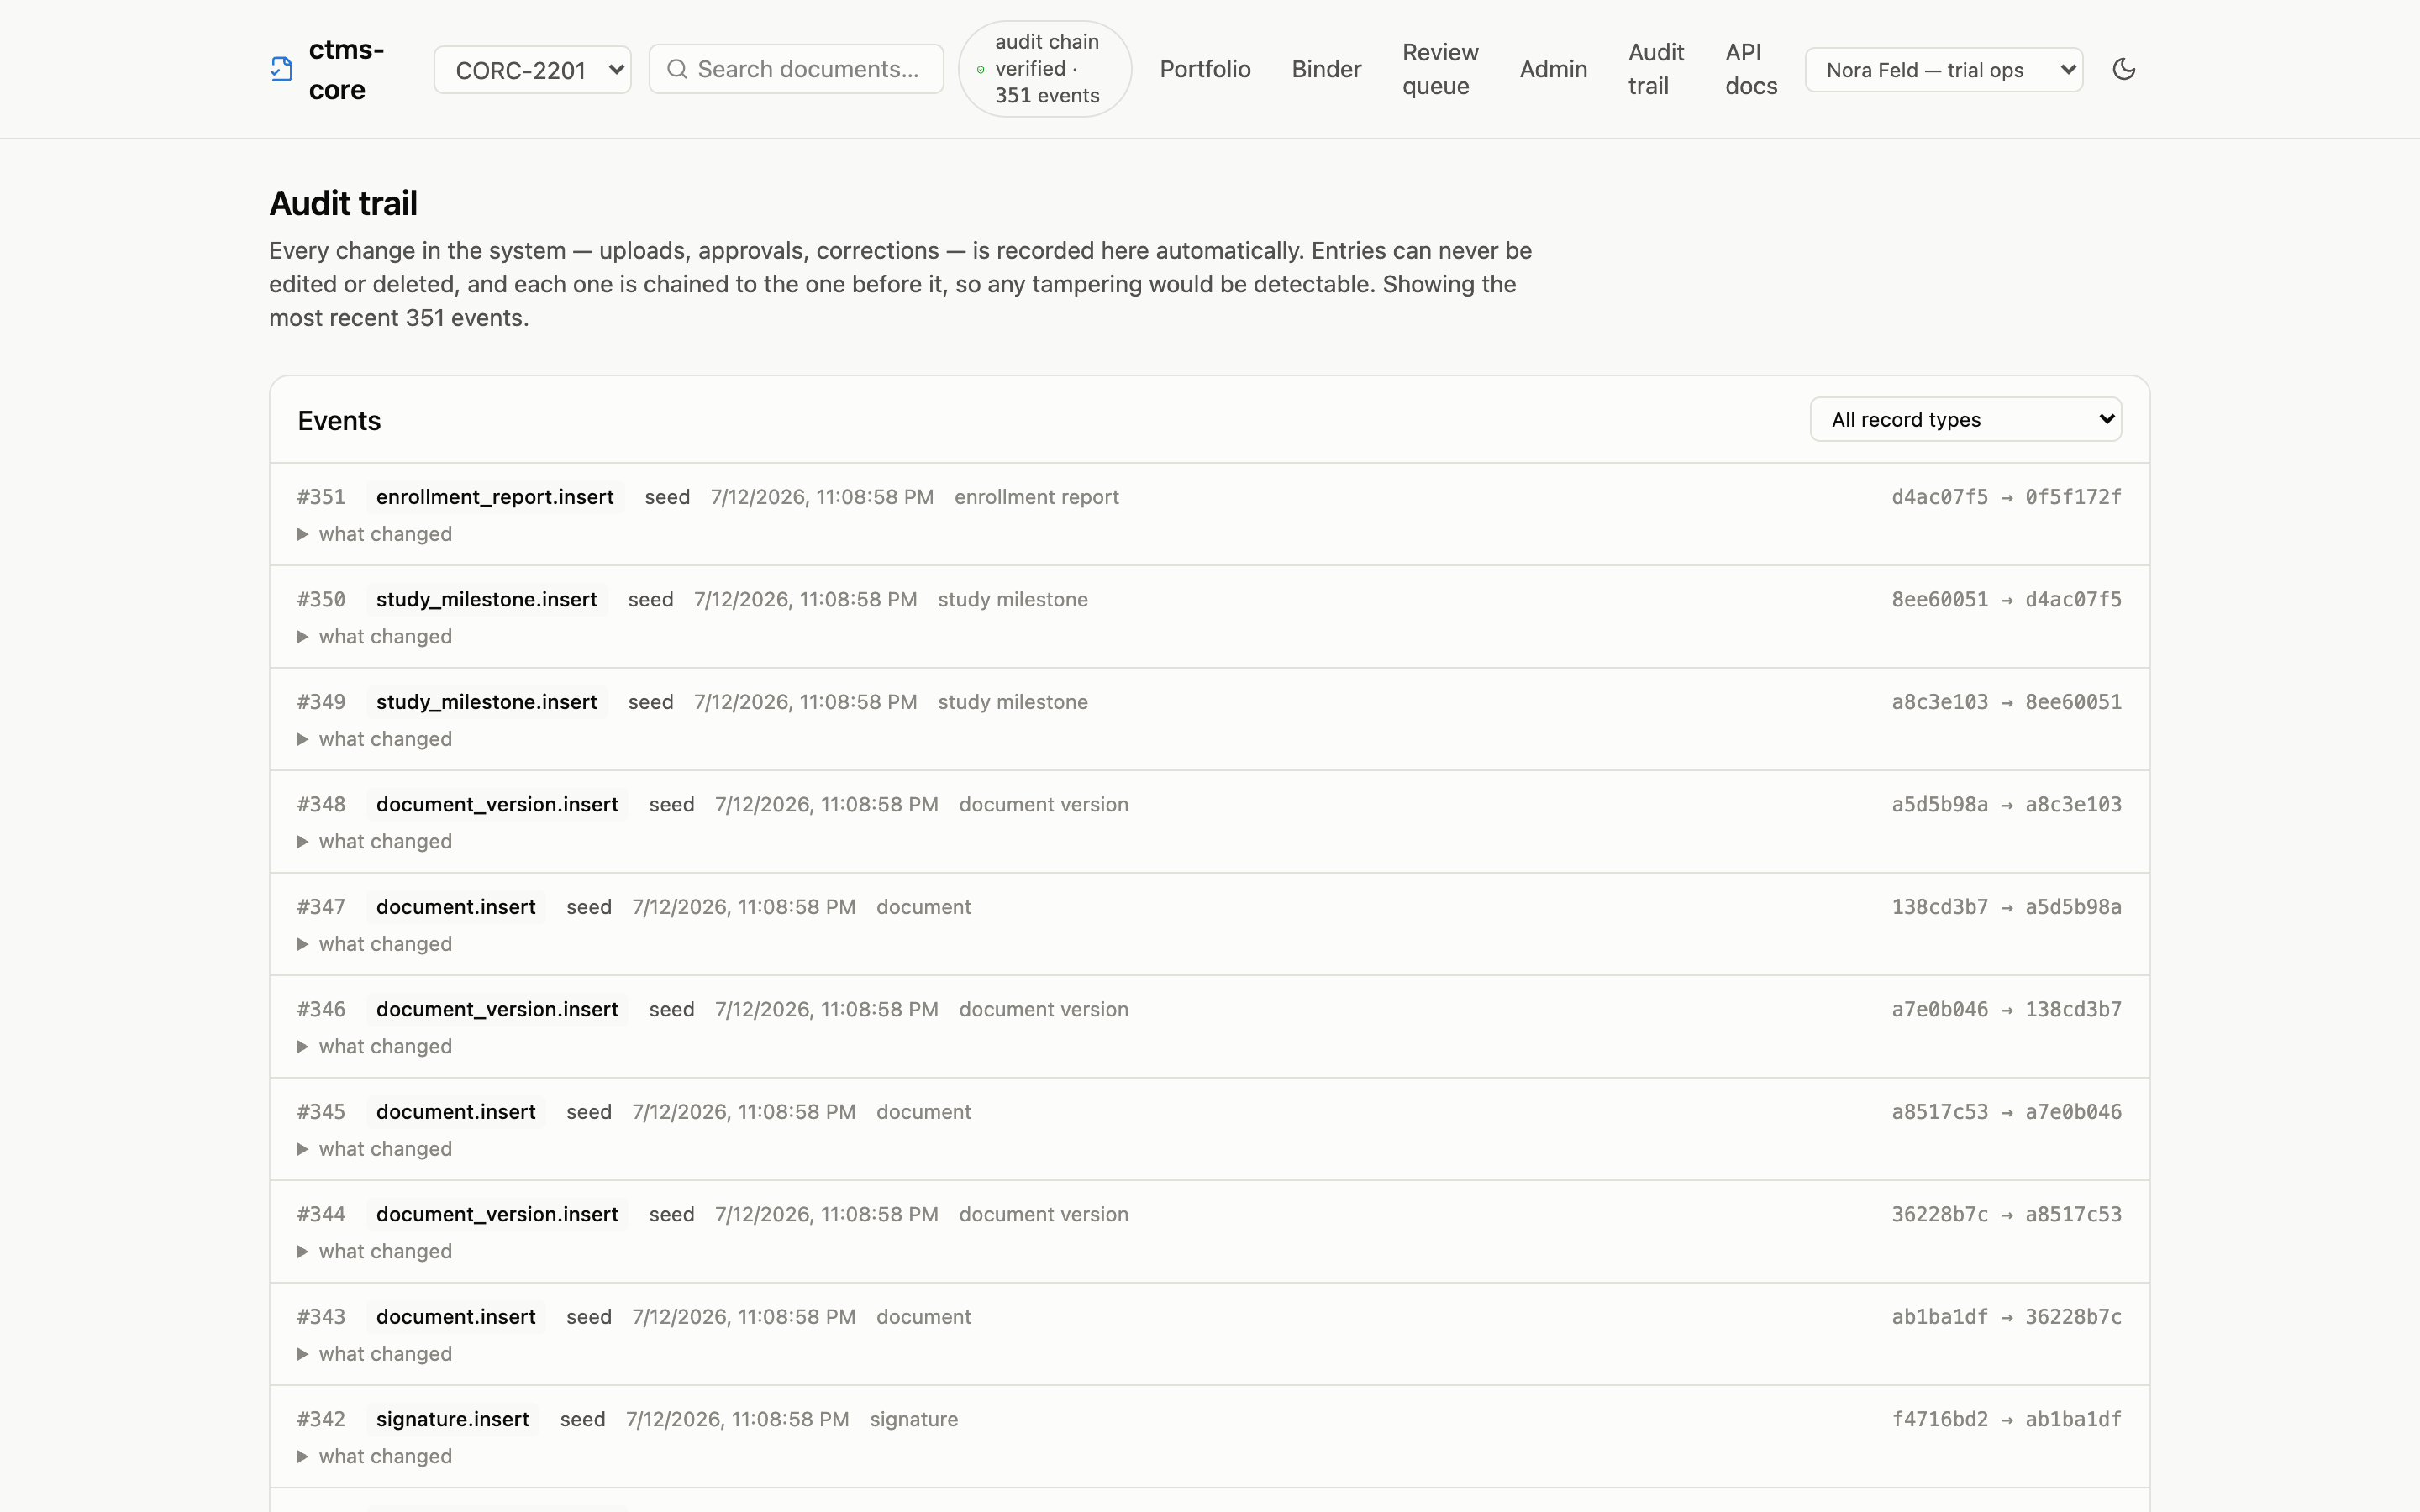
Task: Open the Audit trail nav link
Action: point(1656,69)
